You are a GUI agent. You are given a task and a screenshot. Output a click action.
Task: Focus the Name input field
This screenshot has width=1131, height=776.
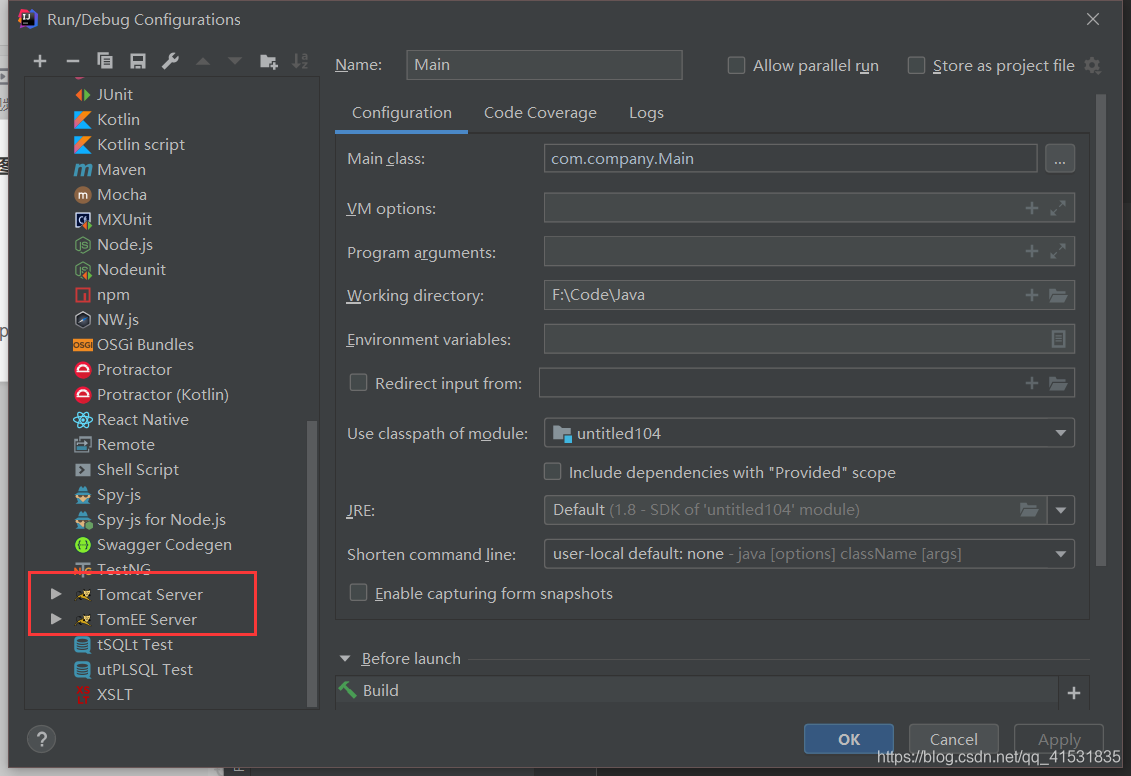(545, 65)
